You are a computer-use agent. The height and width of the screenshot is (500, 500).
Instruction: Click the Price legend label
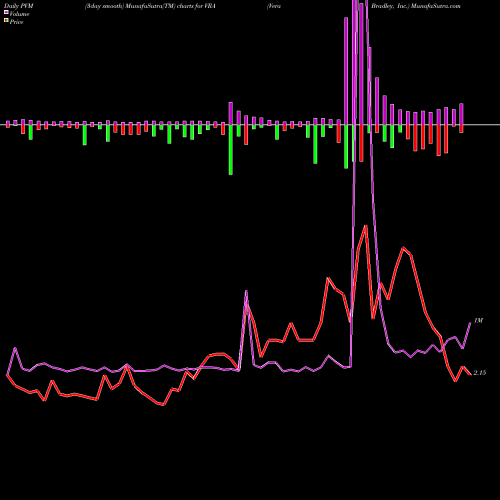16,22
